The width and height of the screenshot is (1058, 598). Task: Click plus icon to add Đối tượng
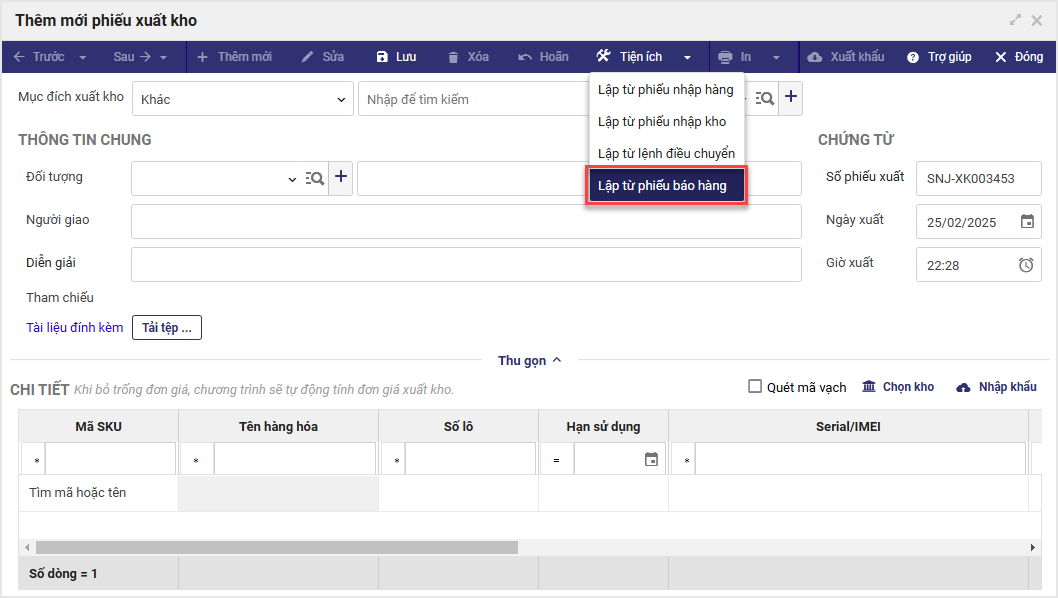341,177
